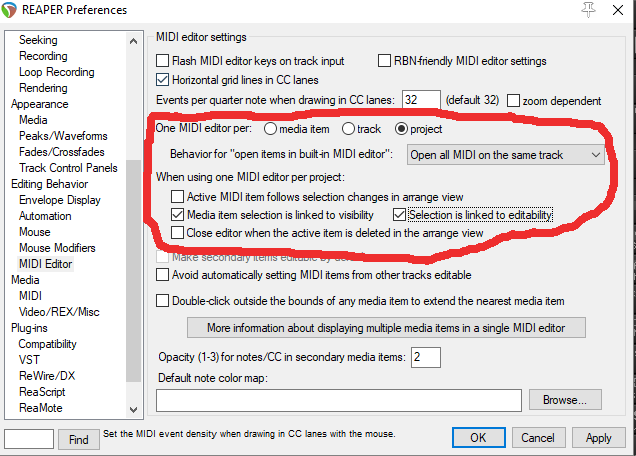Check Avoid automatically setting MIDI items editable
Viewport: 636px width, 456px height.
(163, 275)
